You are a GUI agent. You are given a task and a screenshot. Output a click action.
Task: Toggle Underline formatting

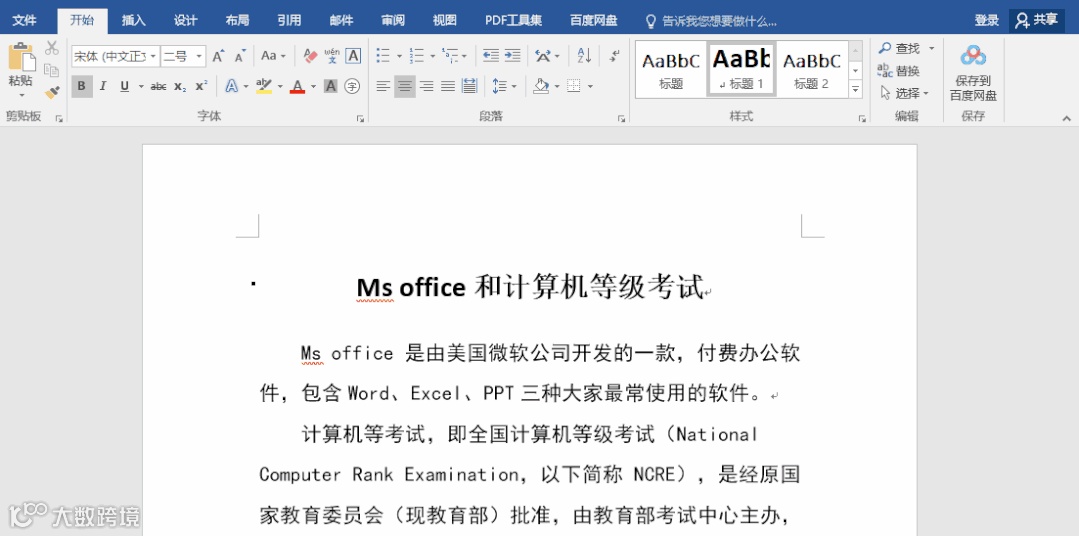(125, 86)
